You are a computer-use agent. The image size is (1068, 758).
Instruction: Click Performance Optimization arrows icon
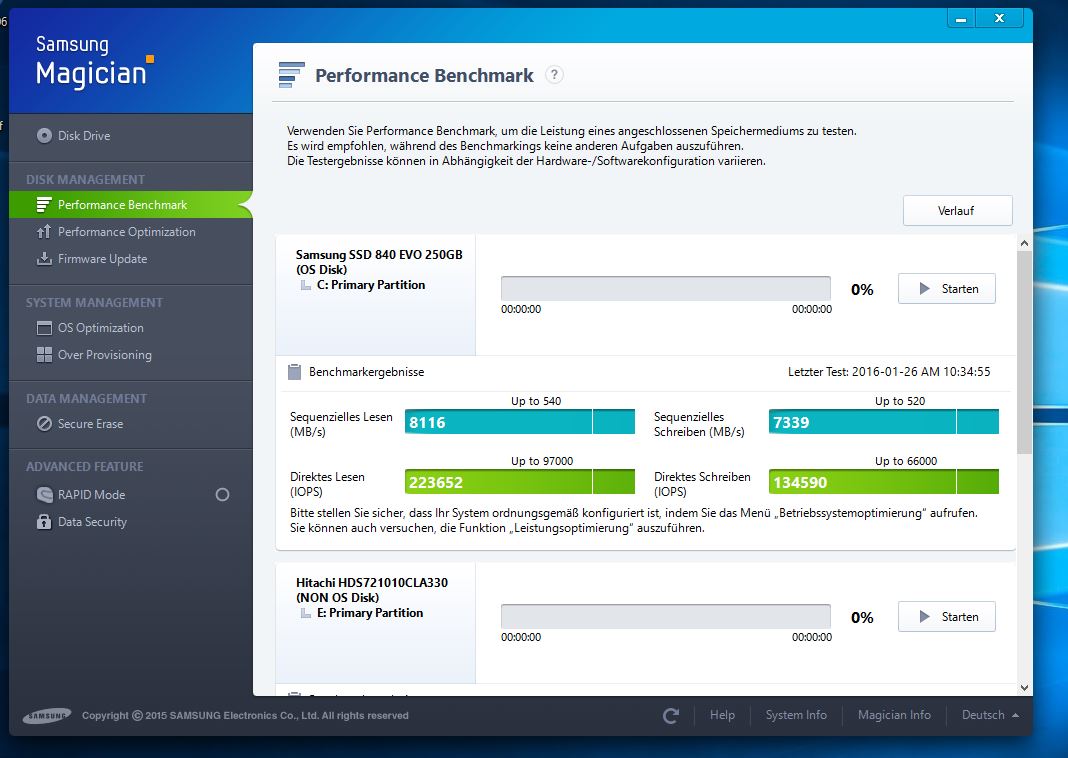[44, 232]
